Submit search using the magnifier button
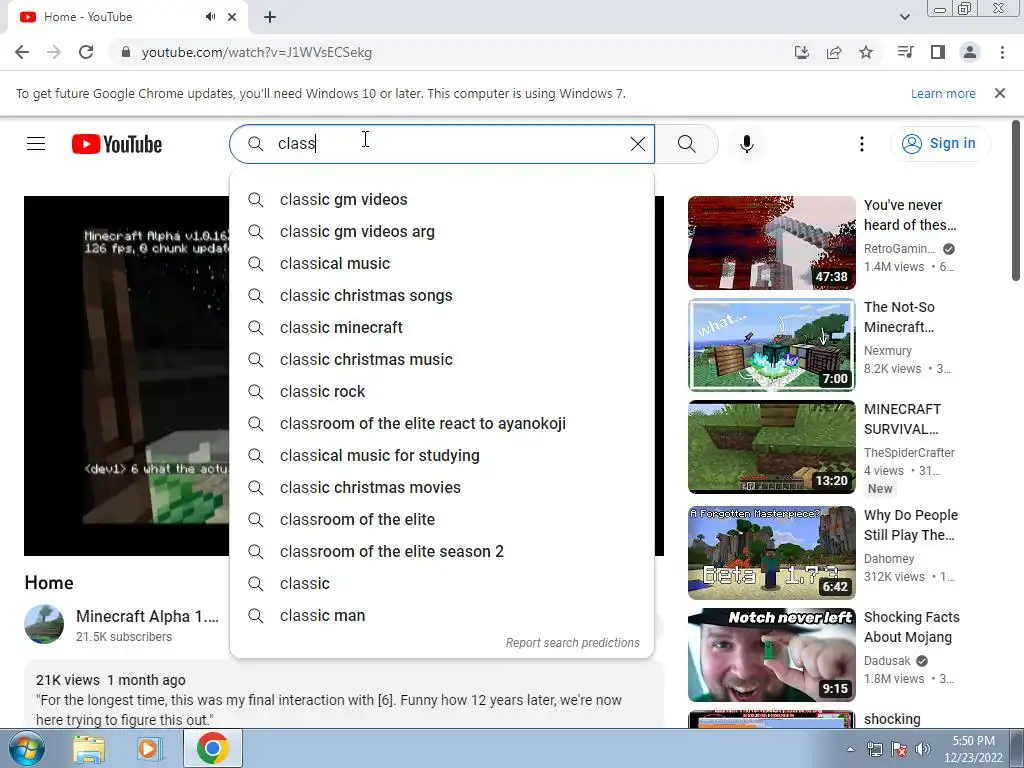 (686, 144)
